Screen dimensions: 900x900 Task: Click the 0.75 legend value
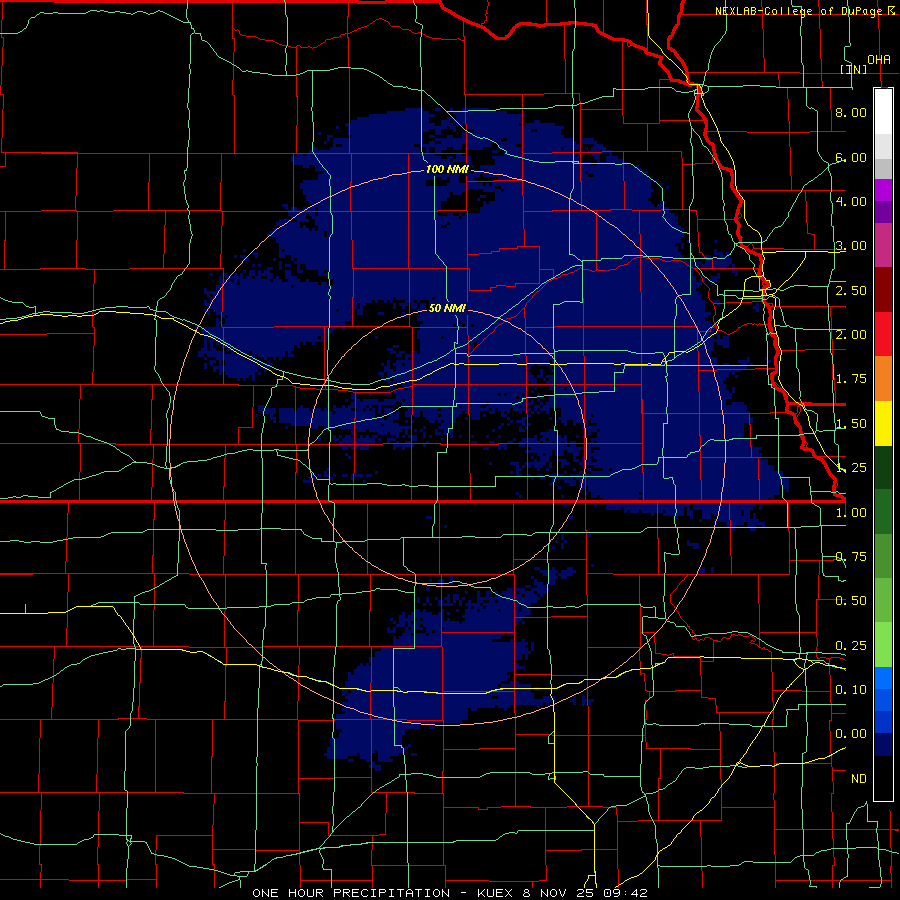click(851, 557)
